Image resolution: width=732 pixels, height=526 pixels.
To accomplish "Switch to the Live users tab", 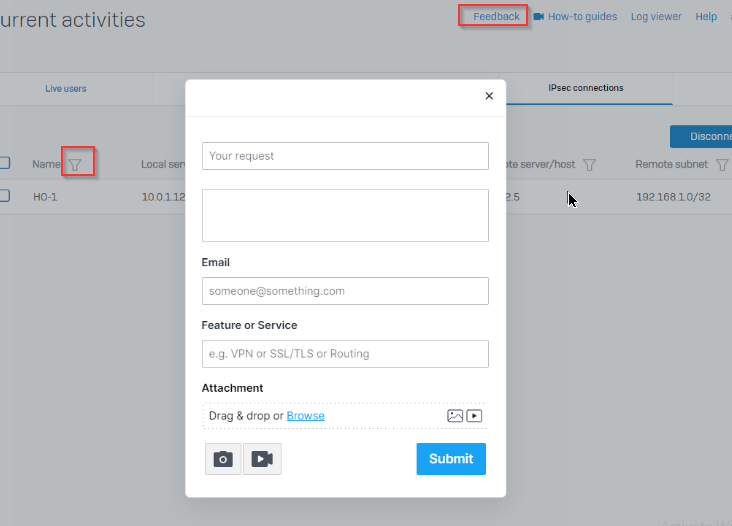I will click(x=66, y=89).
